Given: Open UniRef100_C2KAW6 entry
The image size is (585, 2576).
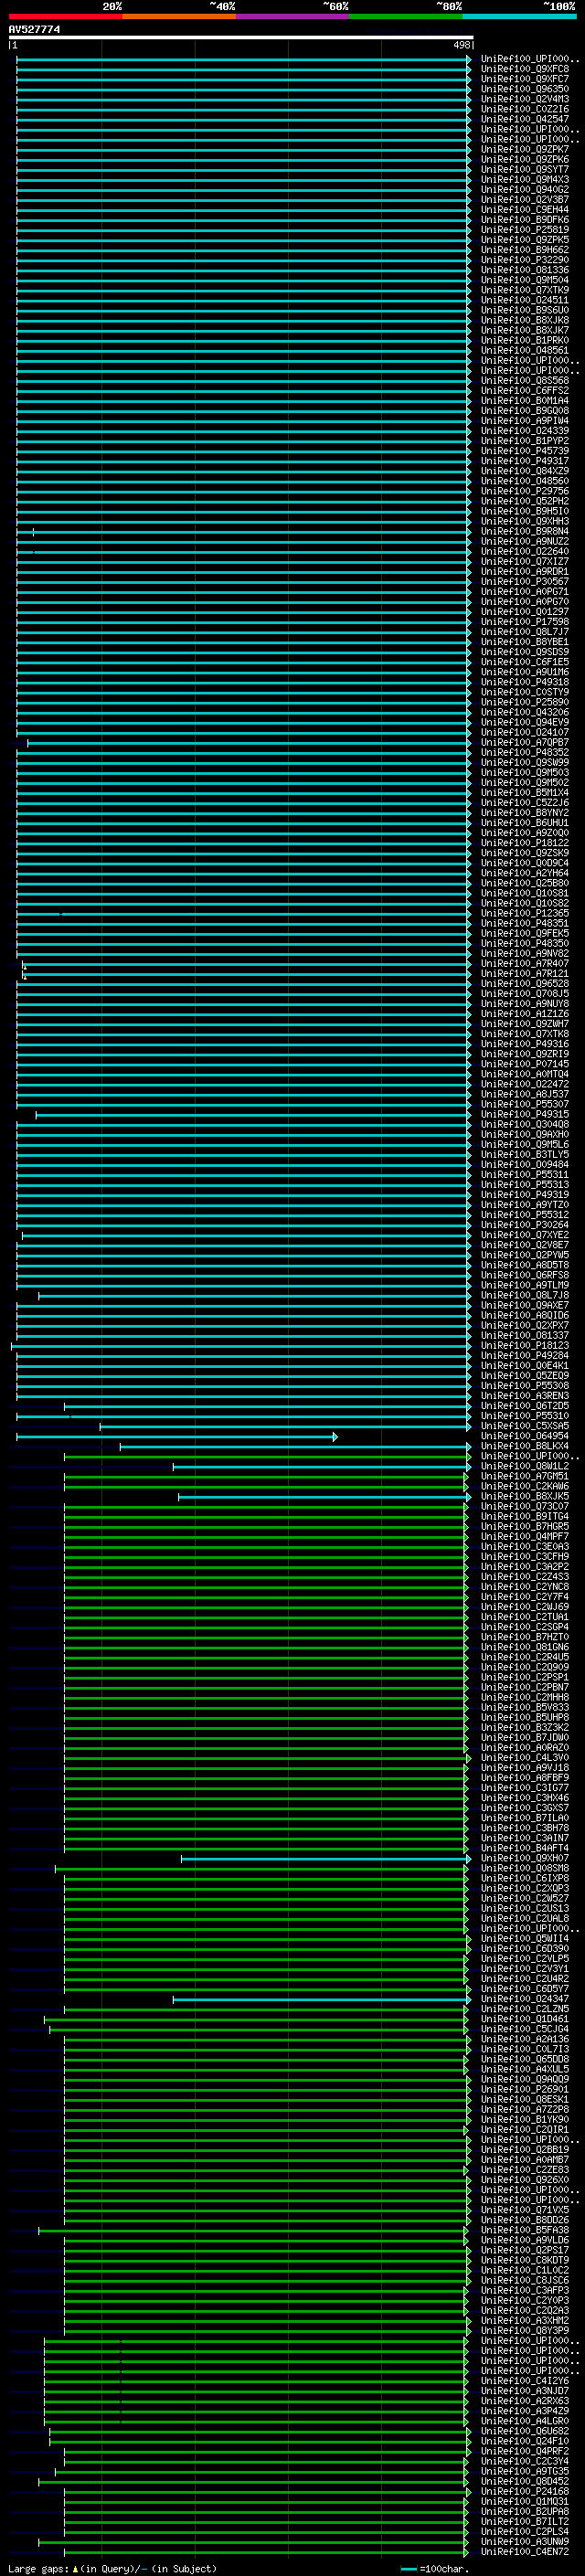Looking at the screenshot, I should [525, 1486].
